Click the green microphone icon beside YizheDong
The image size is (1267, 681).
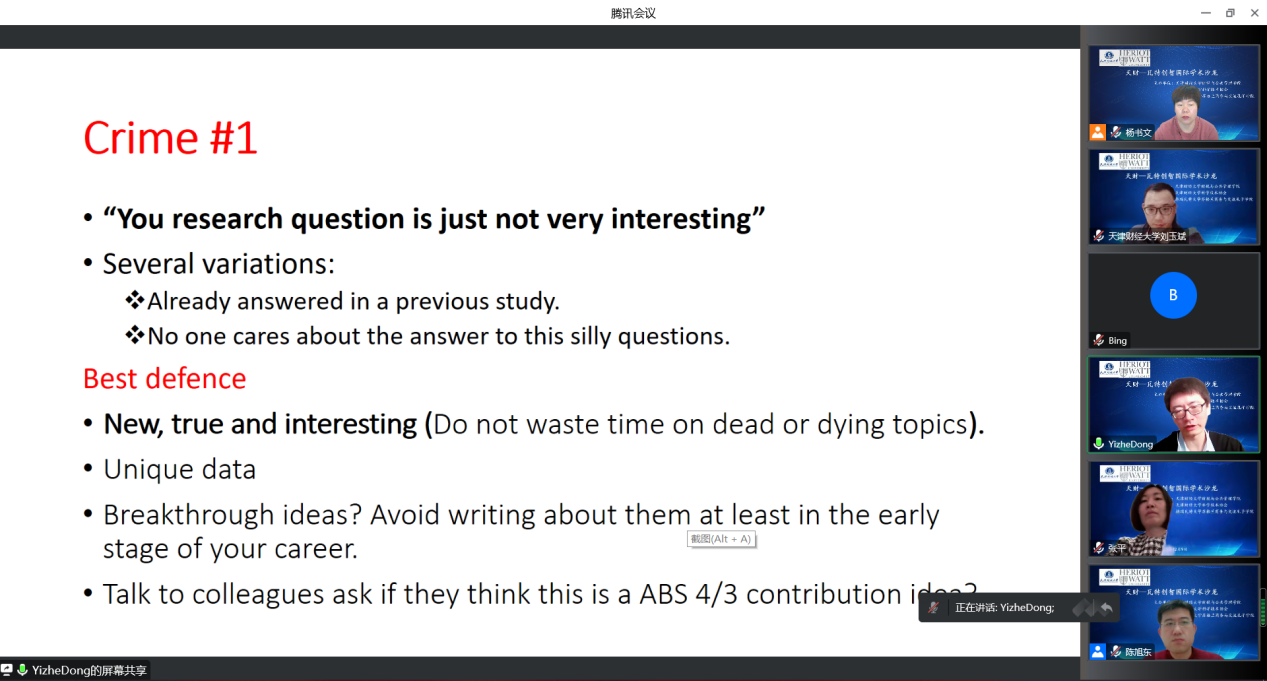(x=1099, y=444)
